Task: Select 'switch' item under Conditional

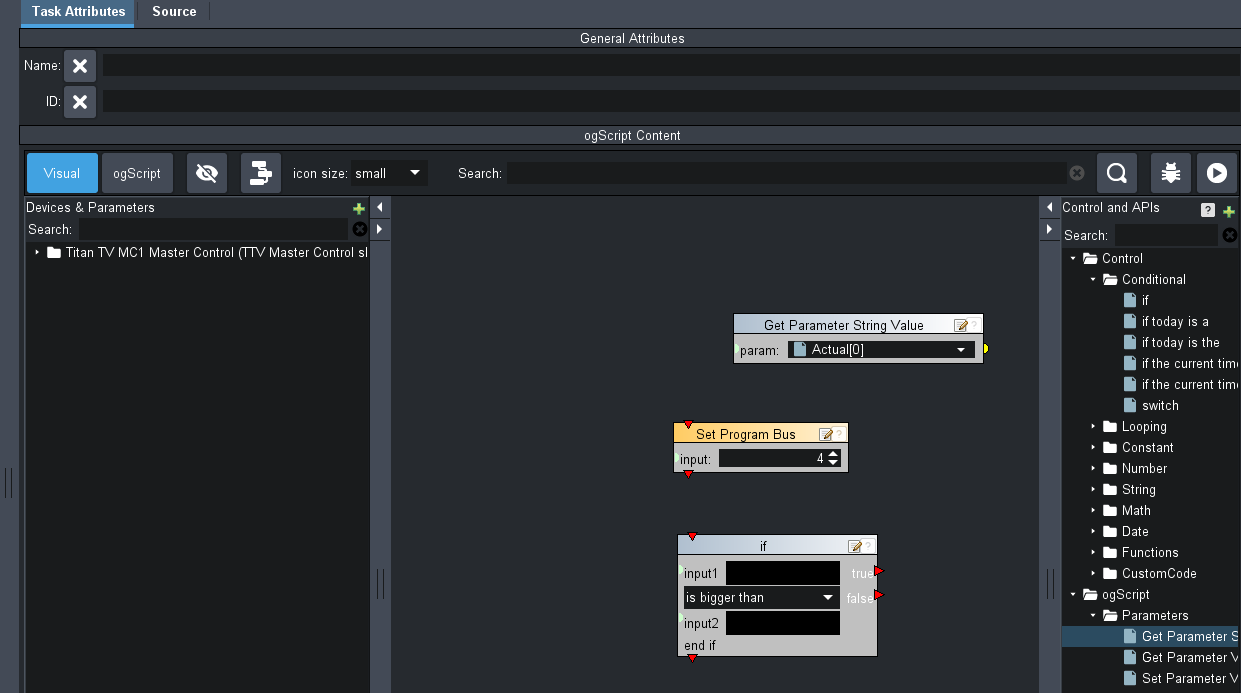Action: 1160,406
